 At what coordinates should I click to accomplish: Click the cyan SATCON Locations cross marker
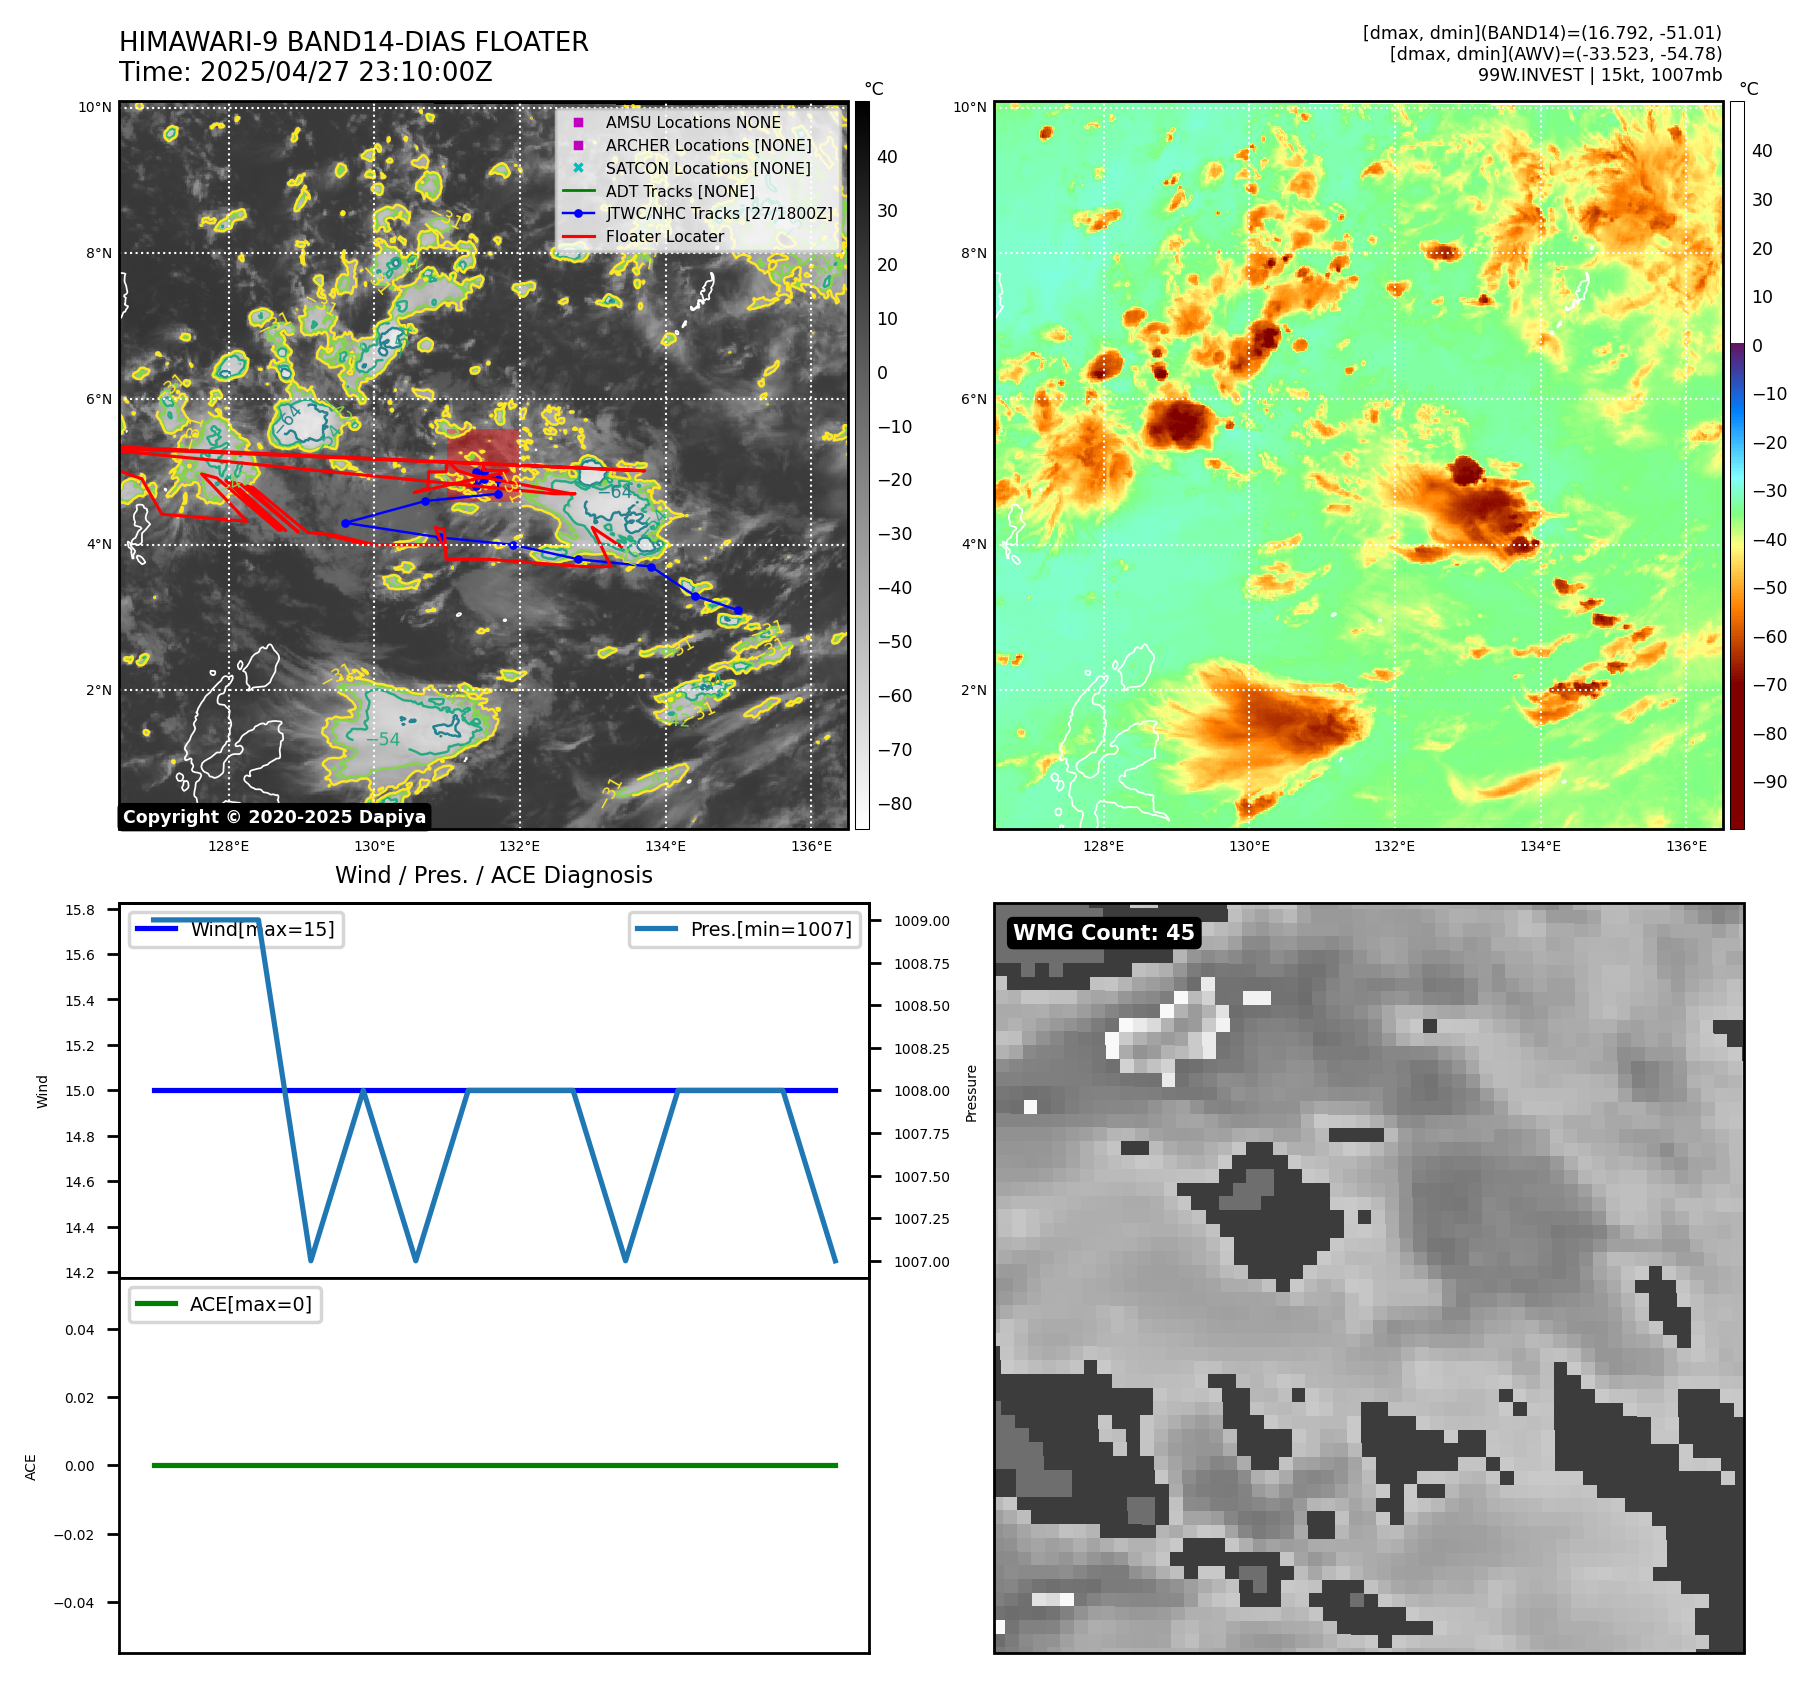(578, 168)
